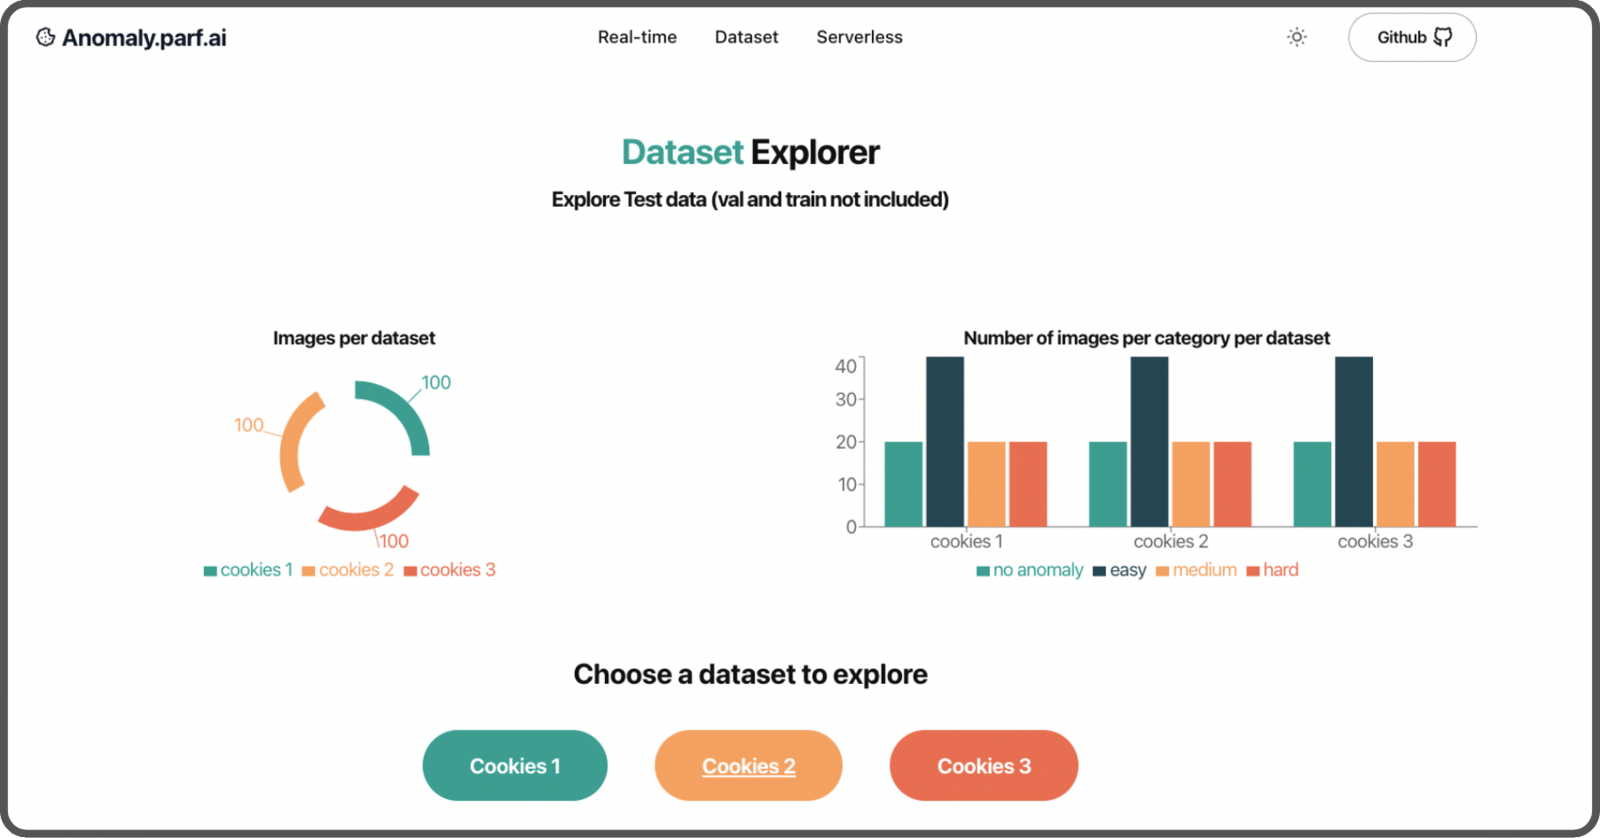Image resolution: width=1600 pixels, height=838 pixels.
Task: Choose the Cookies 1 dataset button
Action: 515,765
